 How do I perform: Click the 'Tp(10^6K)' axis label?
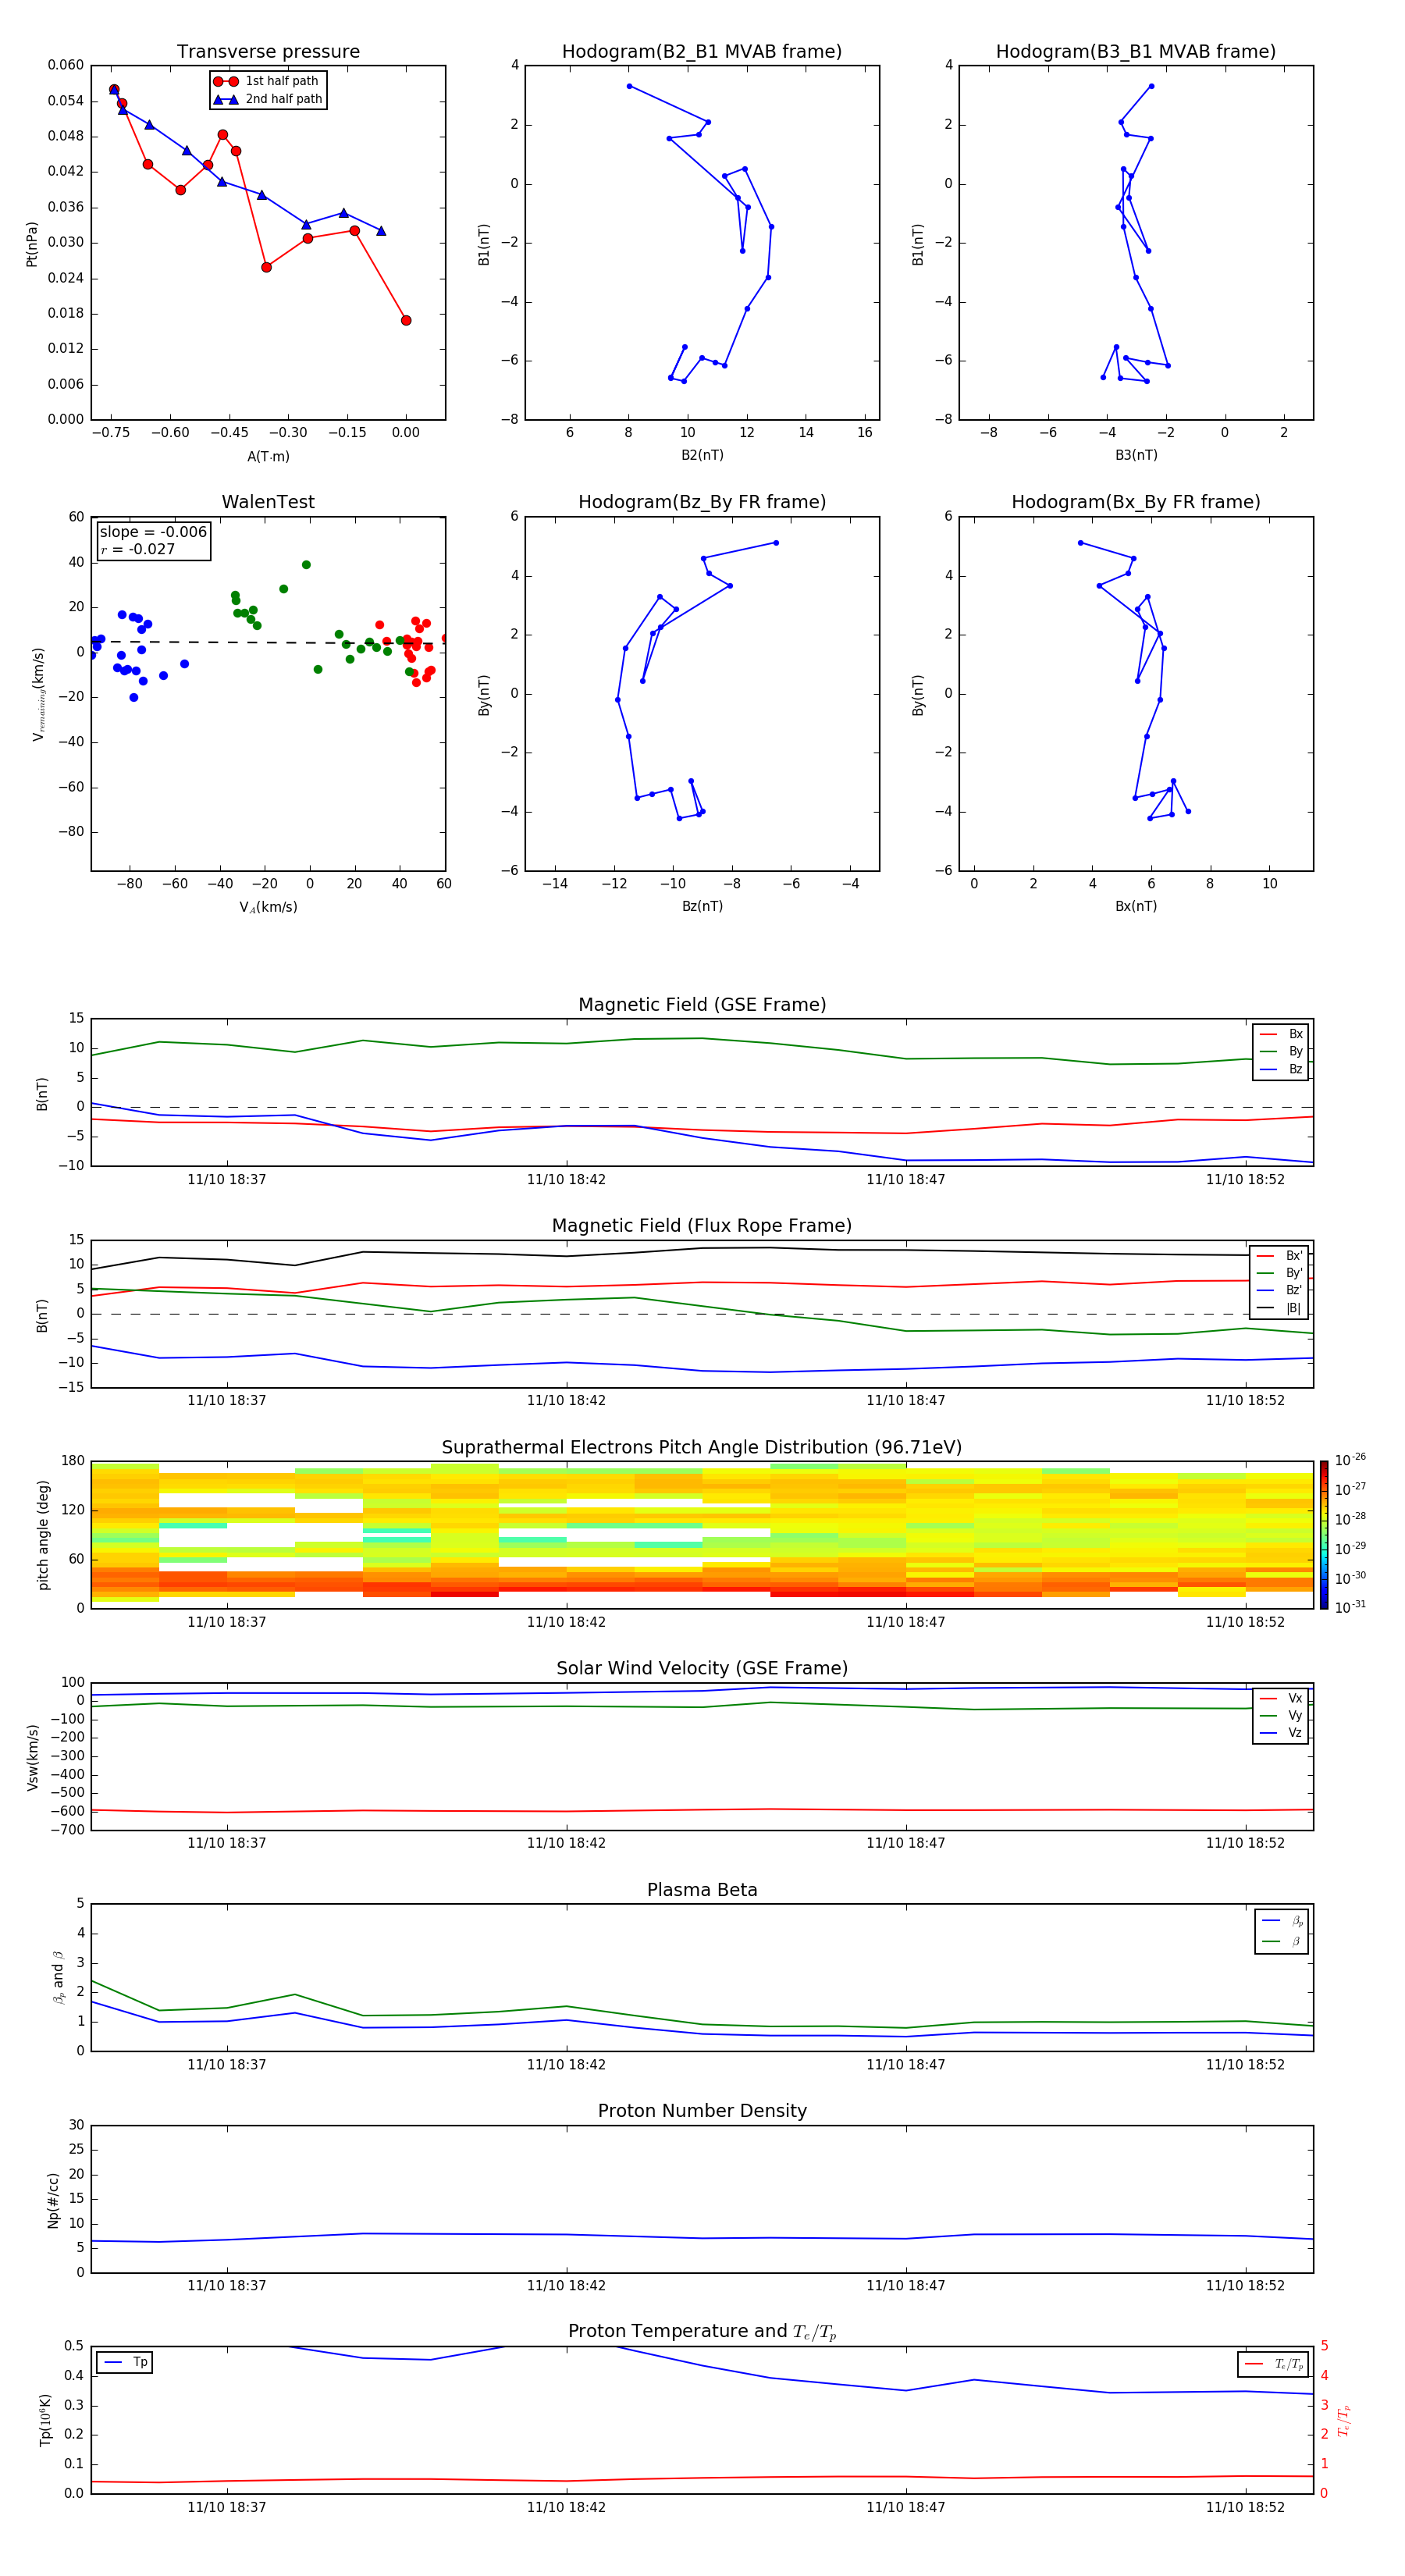(45, 2420)
